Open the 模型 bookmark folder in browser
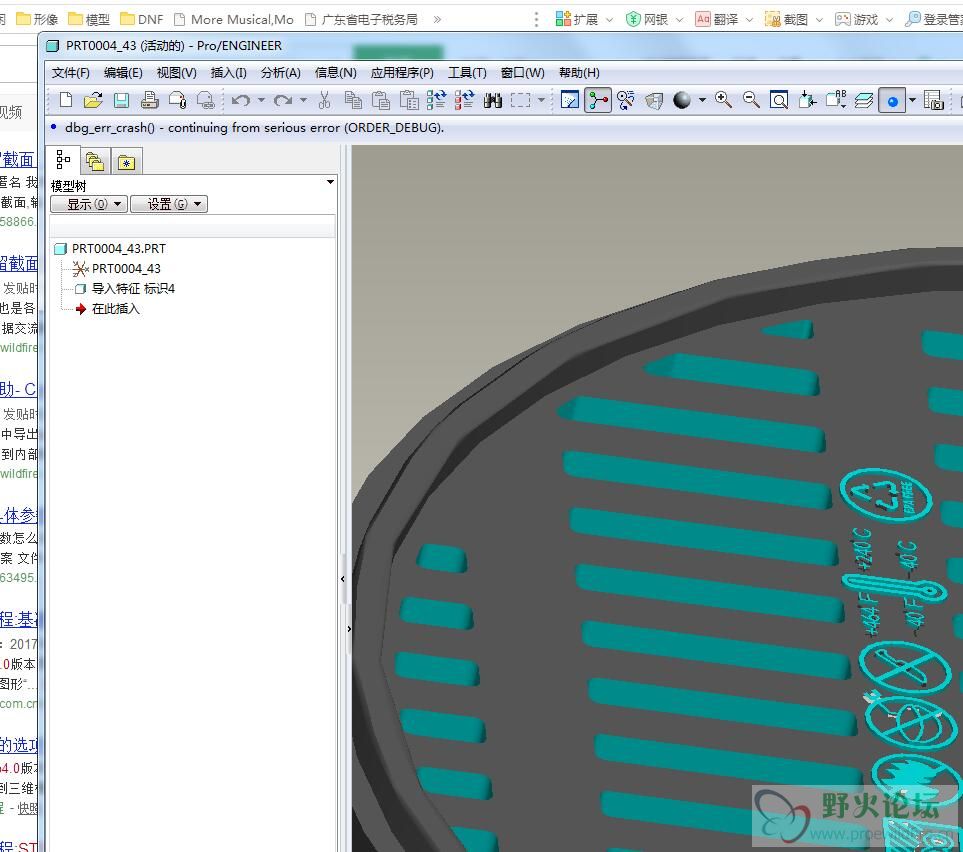 (x=90, y=19)
